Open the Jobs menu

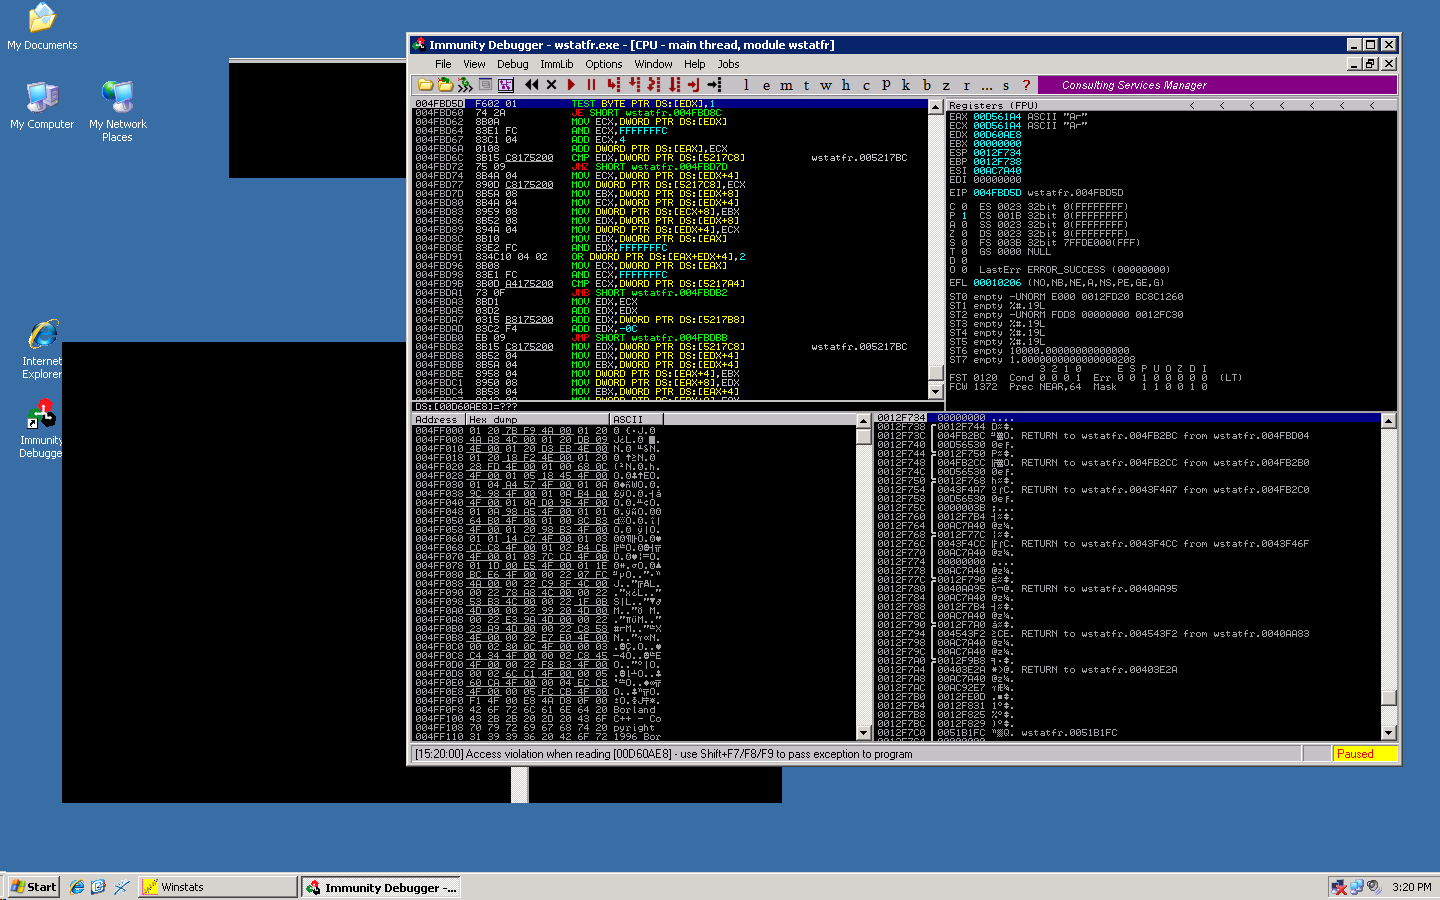click(728, 64)
